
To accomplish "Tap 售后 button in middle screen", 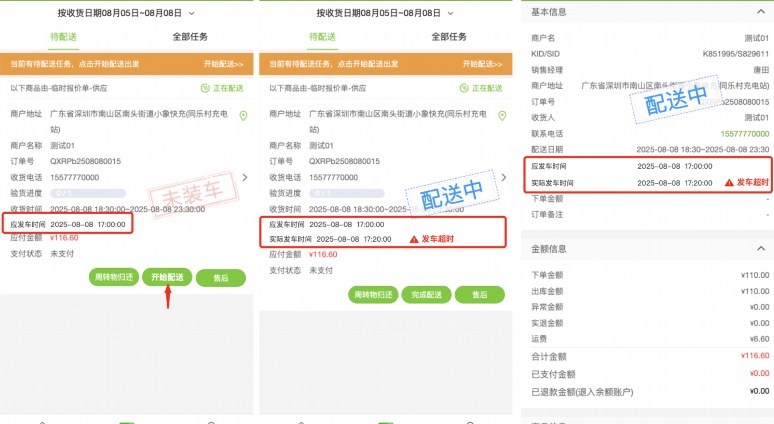I will point(480,295).
